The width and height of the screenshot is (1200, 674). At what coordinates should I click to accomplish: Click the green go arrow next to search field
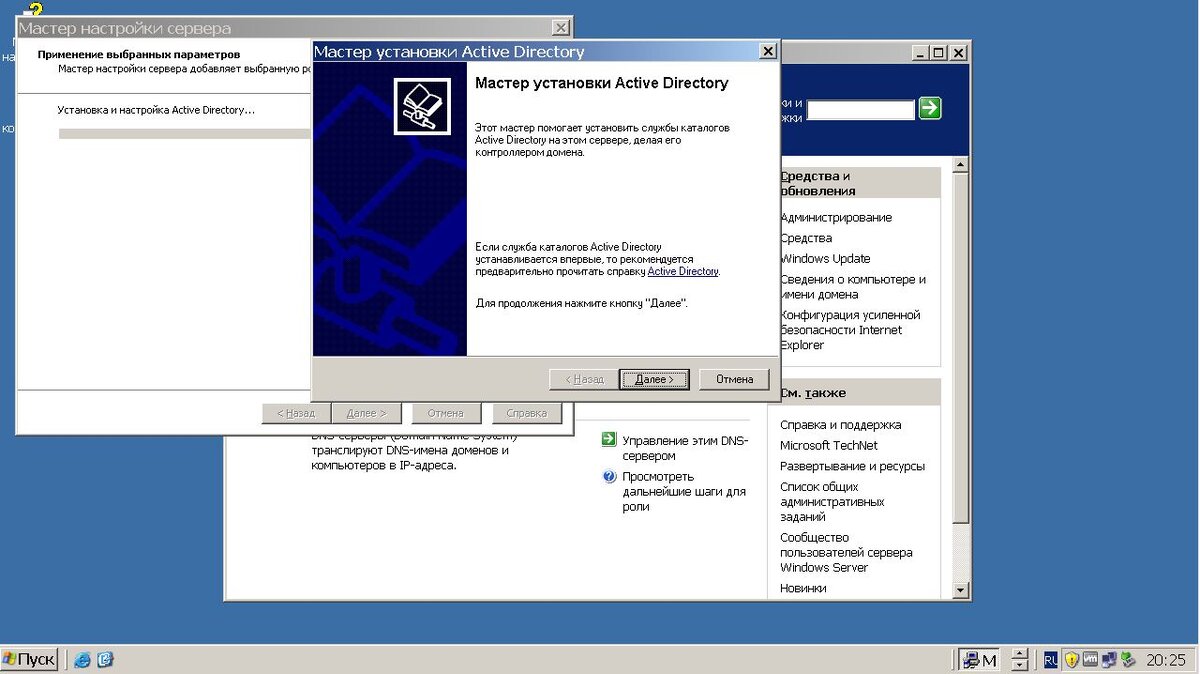click(x=930, y=108)
